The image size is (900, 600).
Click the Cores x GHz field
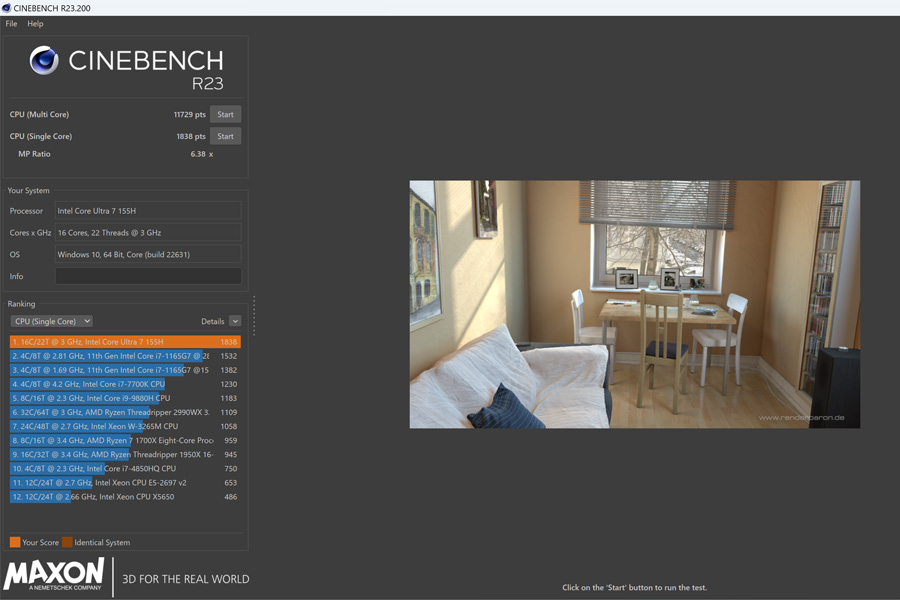(147, 233)
